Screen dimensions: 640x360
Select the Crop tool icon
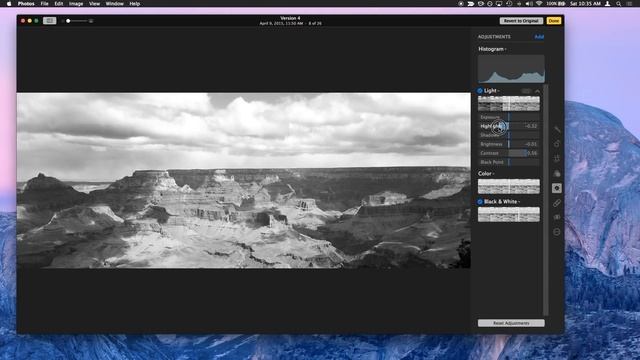pos(557,159)
